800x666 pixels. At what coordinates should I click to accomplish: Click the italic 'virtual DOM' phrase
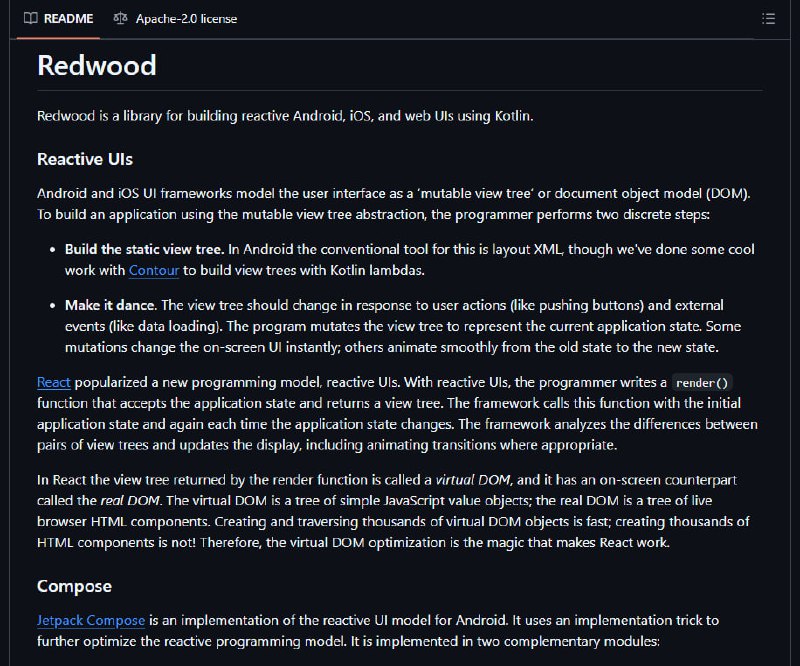(472, 480)
